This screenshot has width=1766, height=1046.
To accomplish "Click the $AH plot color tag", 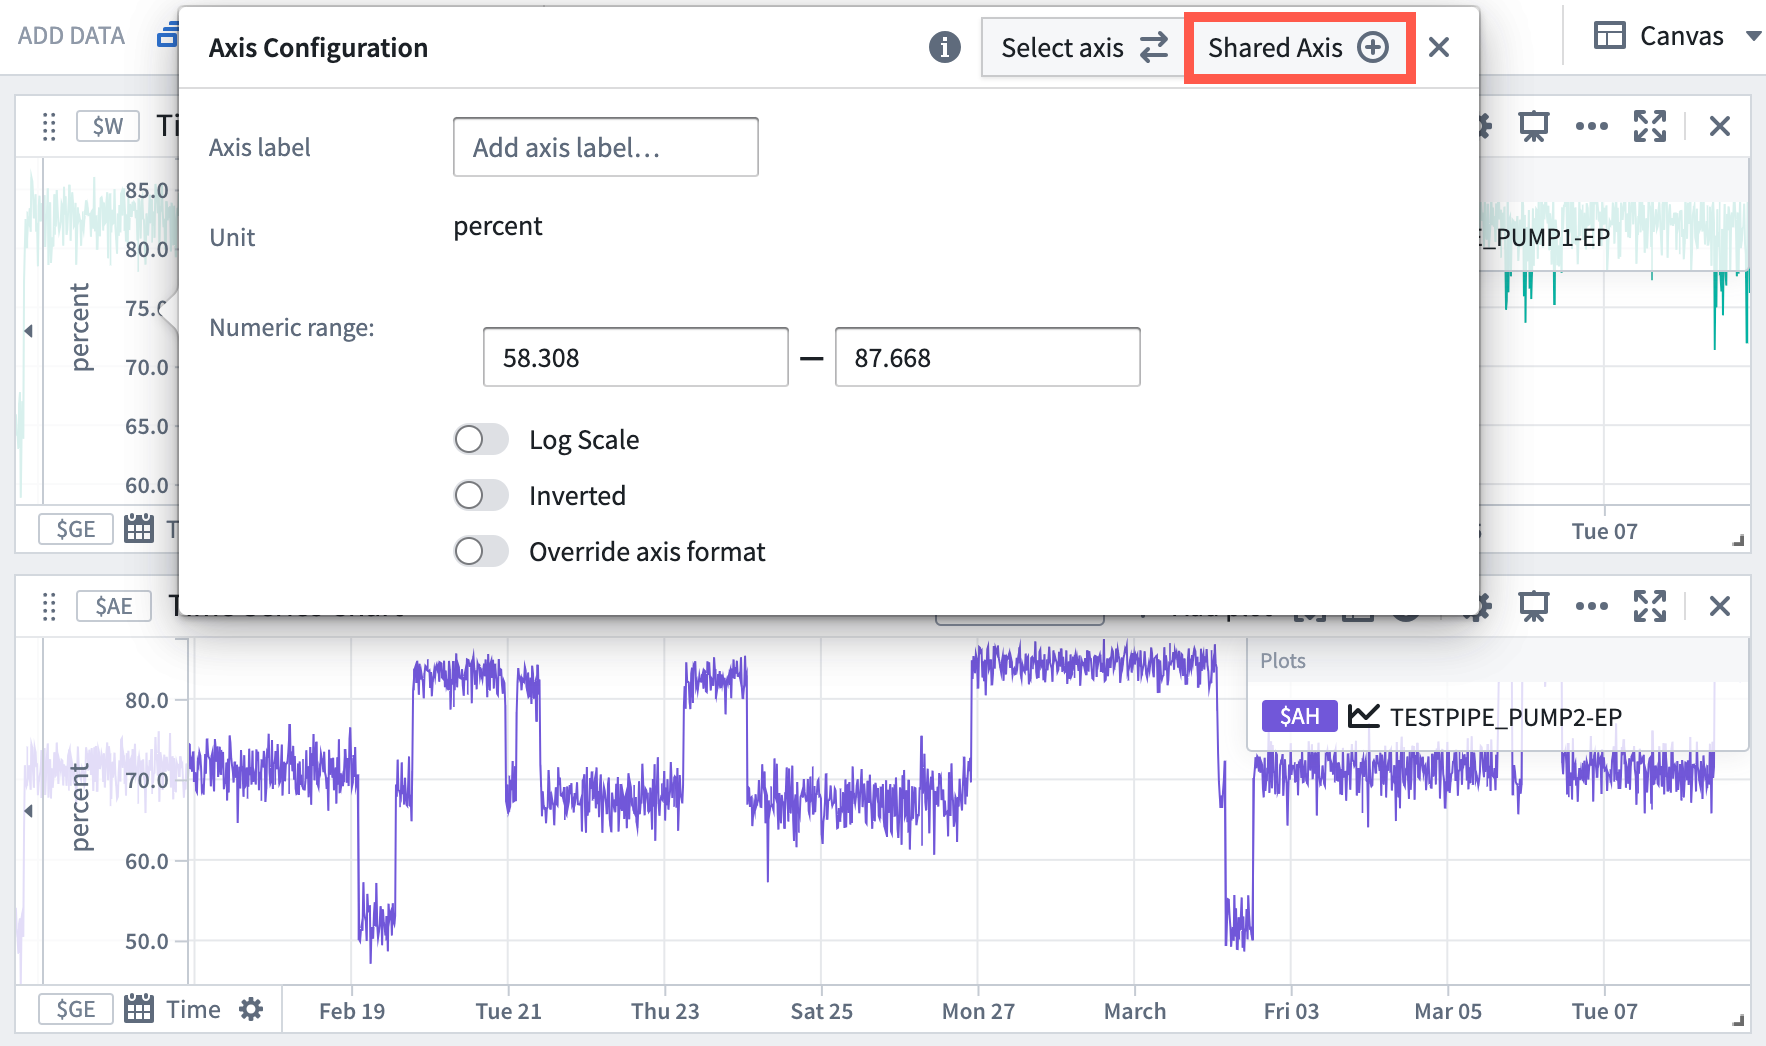I will 1299,716.
